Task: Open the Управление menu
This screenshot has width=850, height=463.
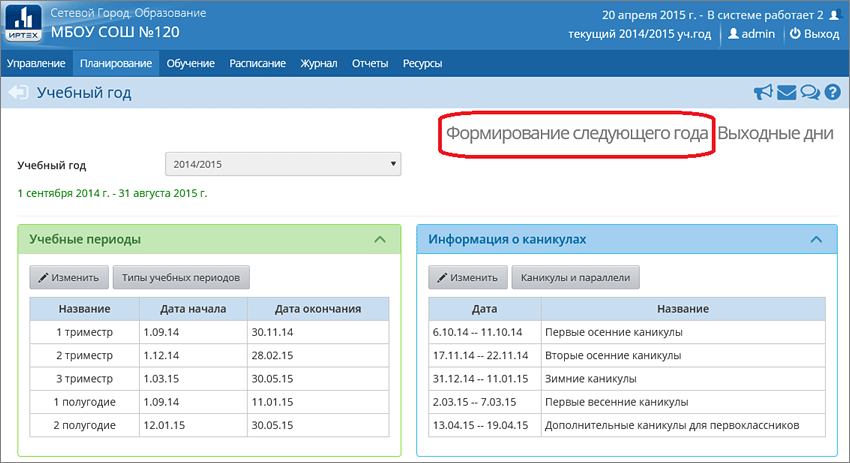Action: (35, 64)
